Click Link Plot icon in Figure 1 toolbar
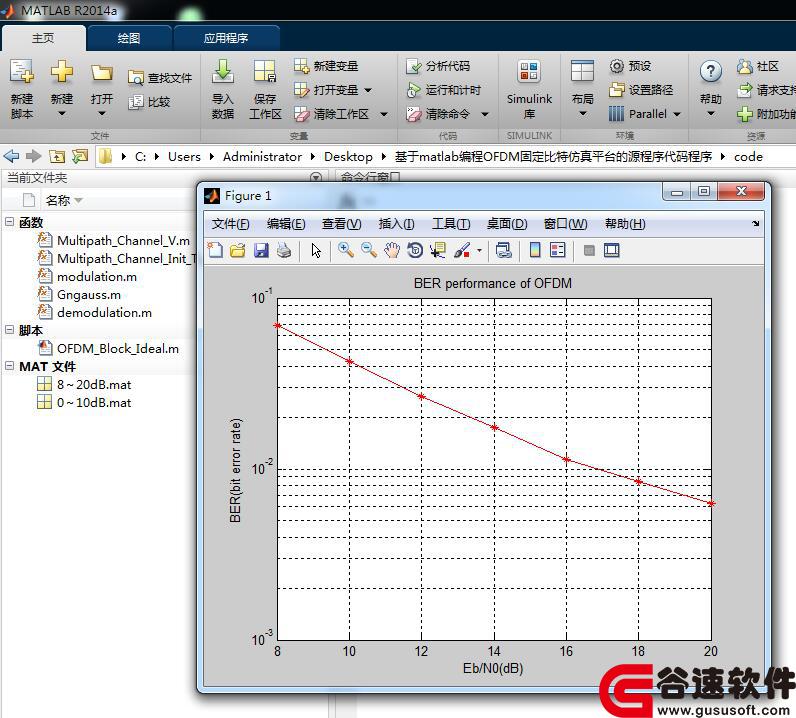 pyautogui.click(x=504, y=250)
